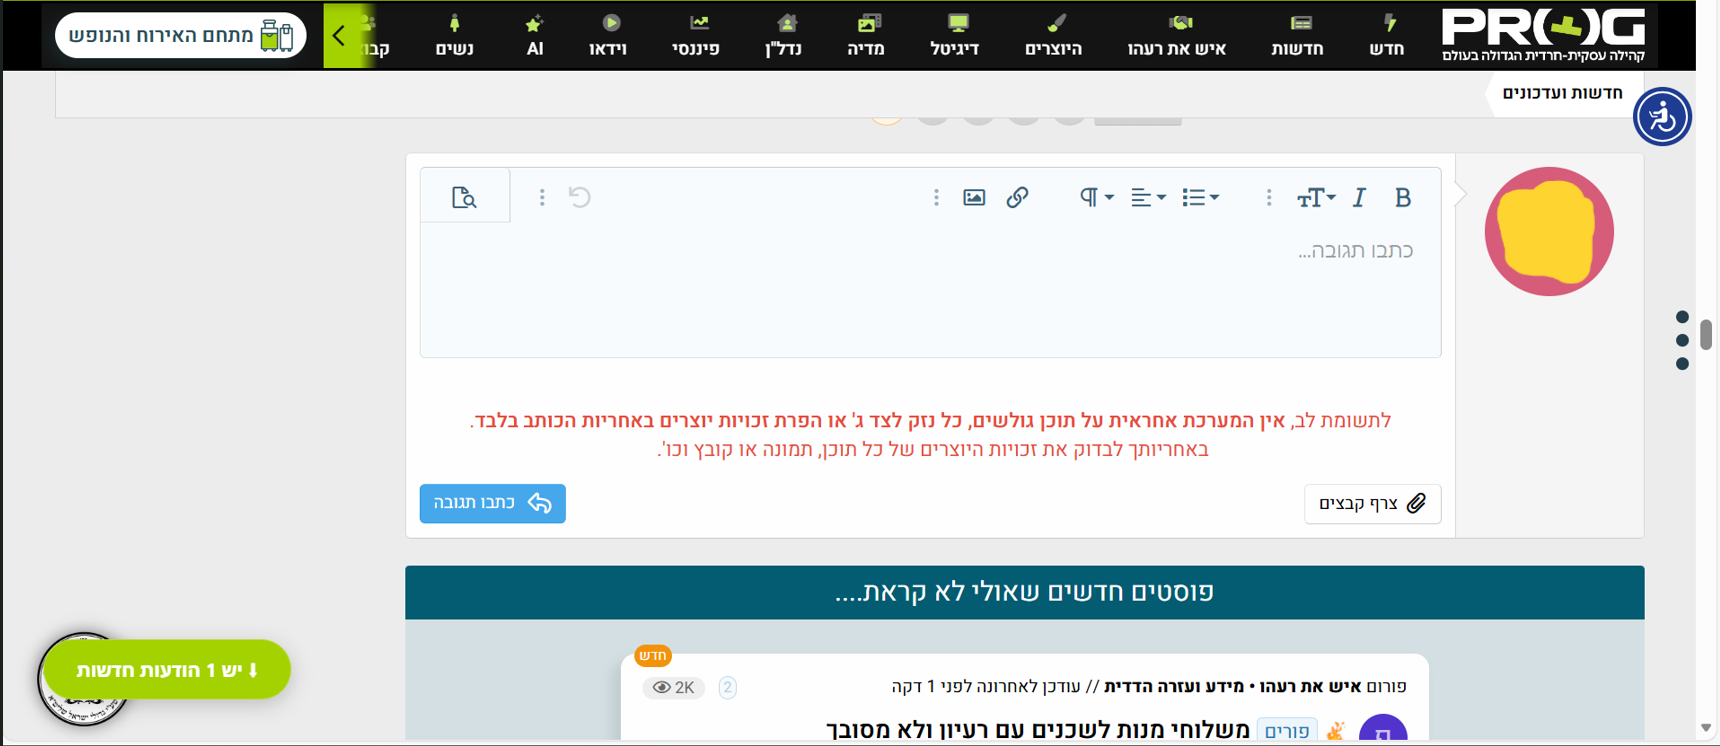
Task: Open more insert options menu
Action: [x=936, y=198]
